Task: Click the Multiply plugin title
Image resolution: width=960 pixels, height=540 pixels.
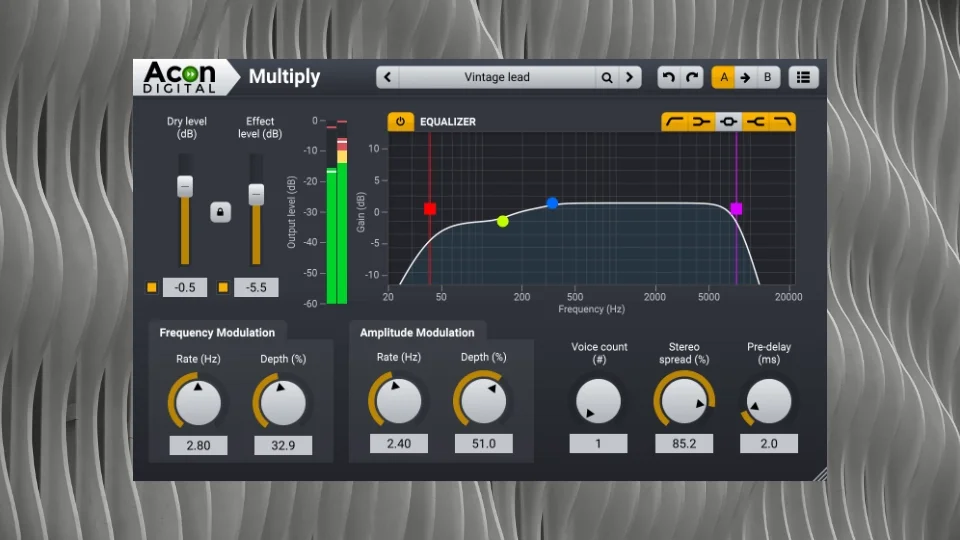Action: point(284,77)
